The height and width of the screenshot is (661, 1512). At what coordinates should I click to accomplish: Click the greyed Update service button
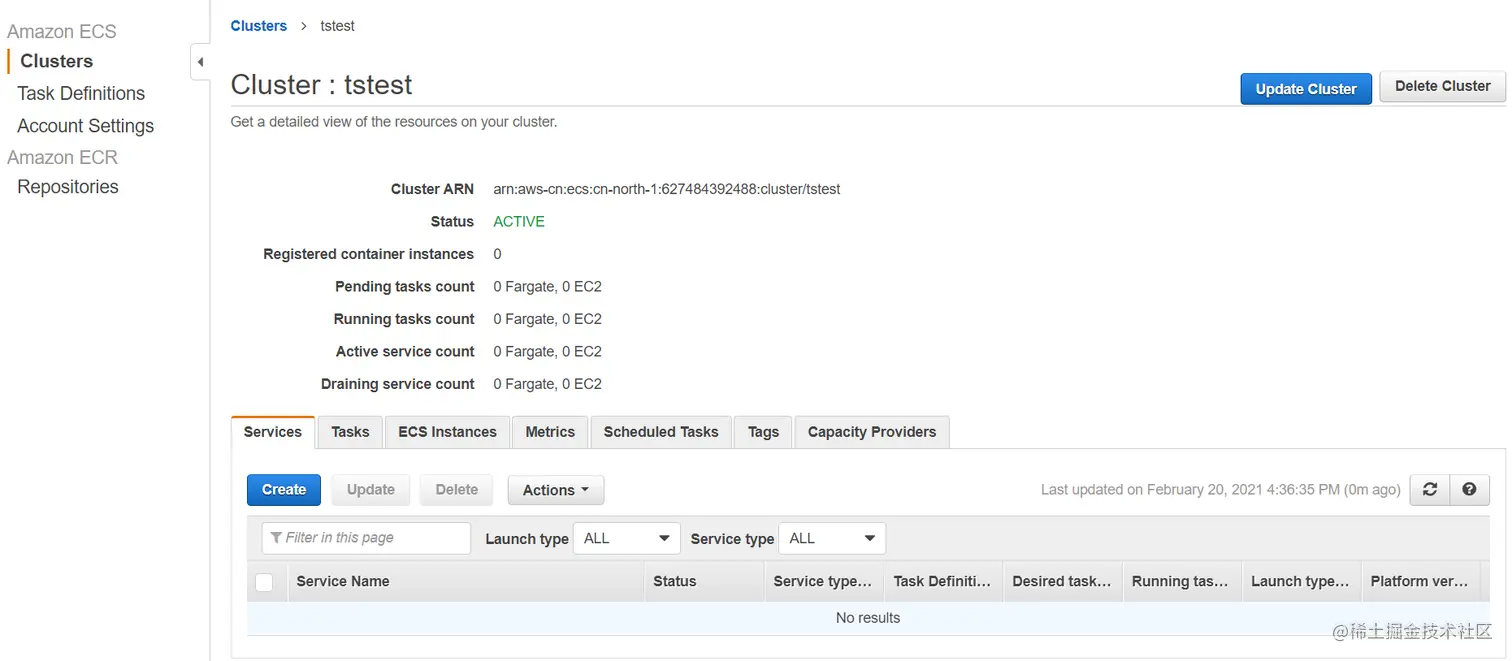pyautogui.click(x=371, y=490)
